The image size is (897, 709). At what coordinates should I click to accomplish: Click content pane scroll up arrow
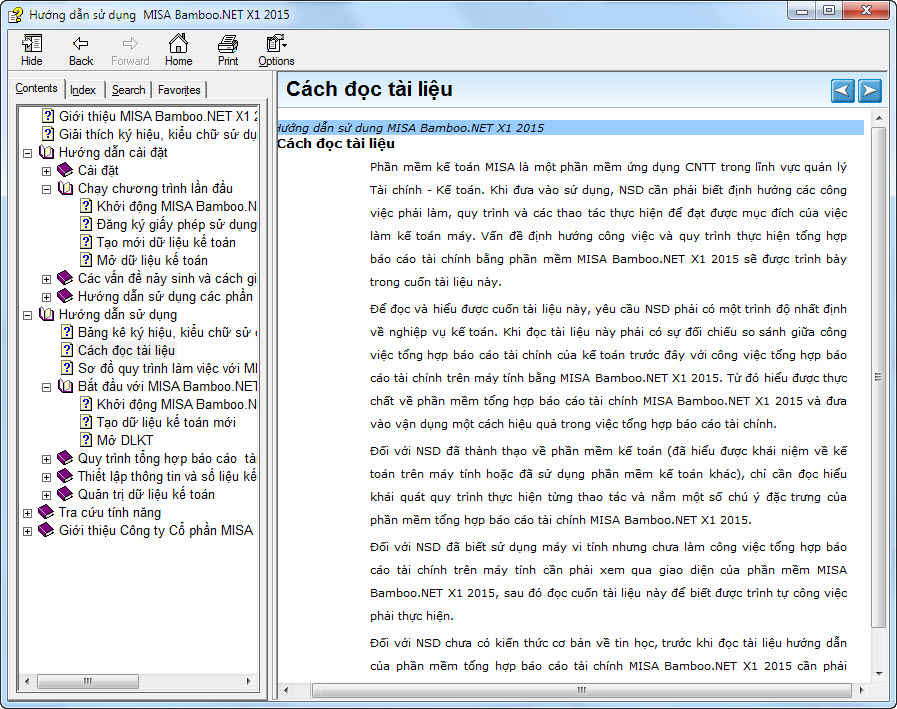[879, 118]
